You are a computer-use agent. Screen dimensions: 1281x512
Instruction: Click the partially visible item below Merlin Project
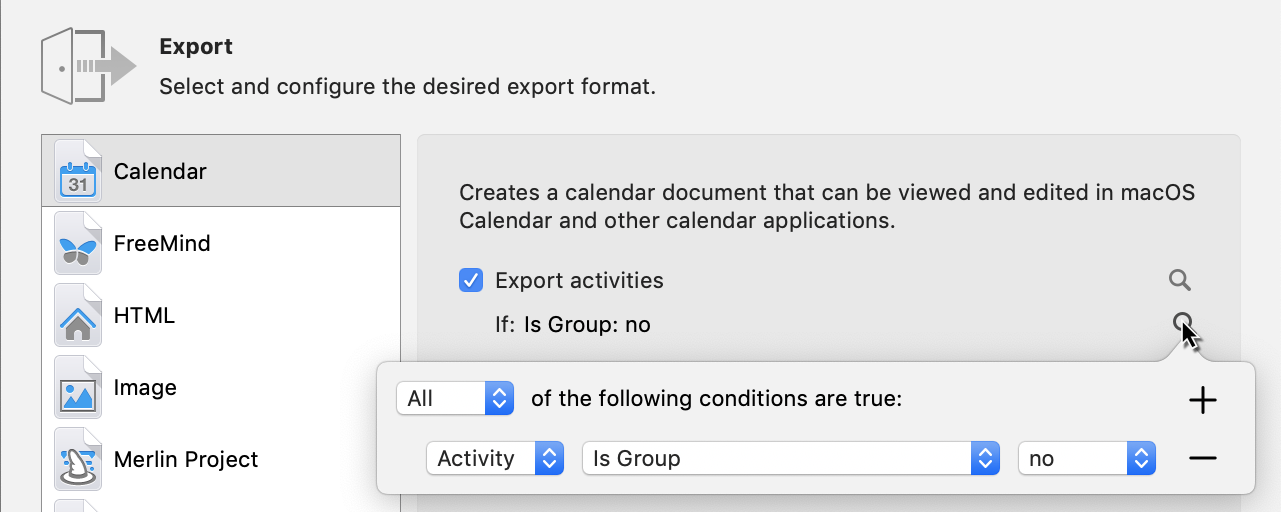[x=77, y=505]
